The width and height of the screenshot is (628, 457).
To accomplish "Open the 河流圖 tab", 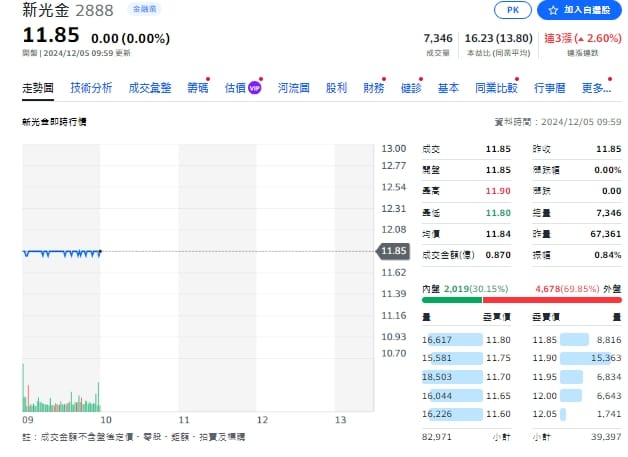I will (x=294, y=88).
